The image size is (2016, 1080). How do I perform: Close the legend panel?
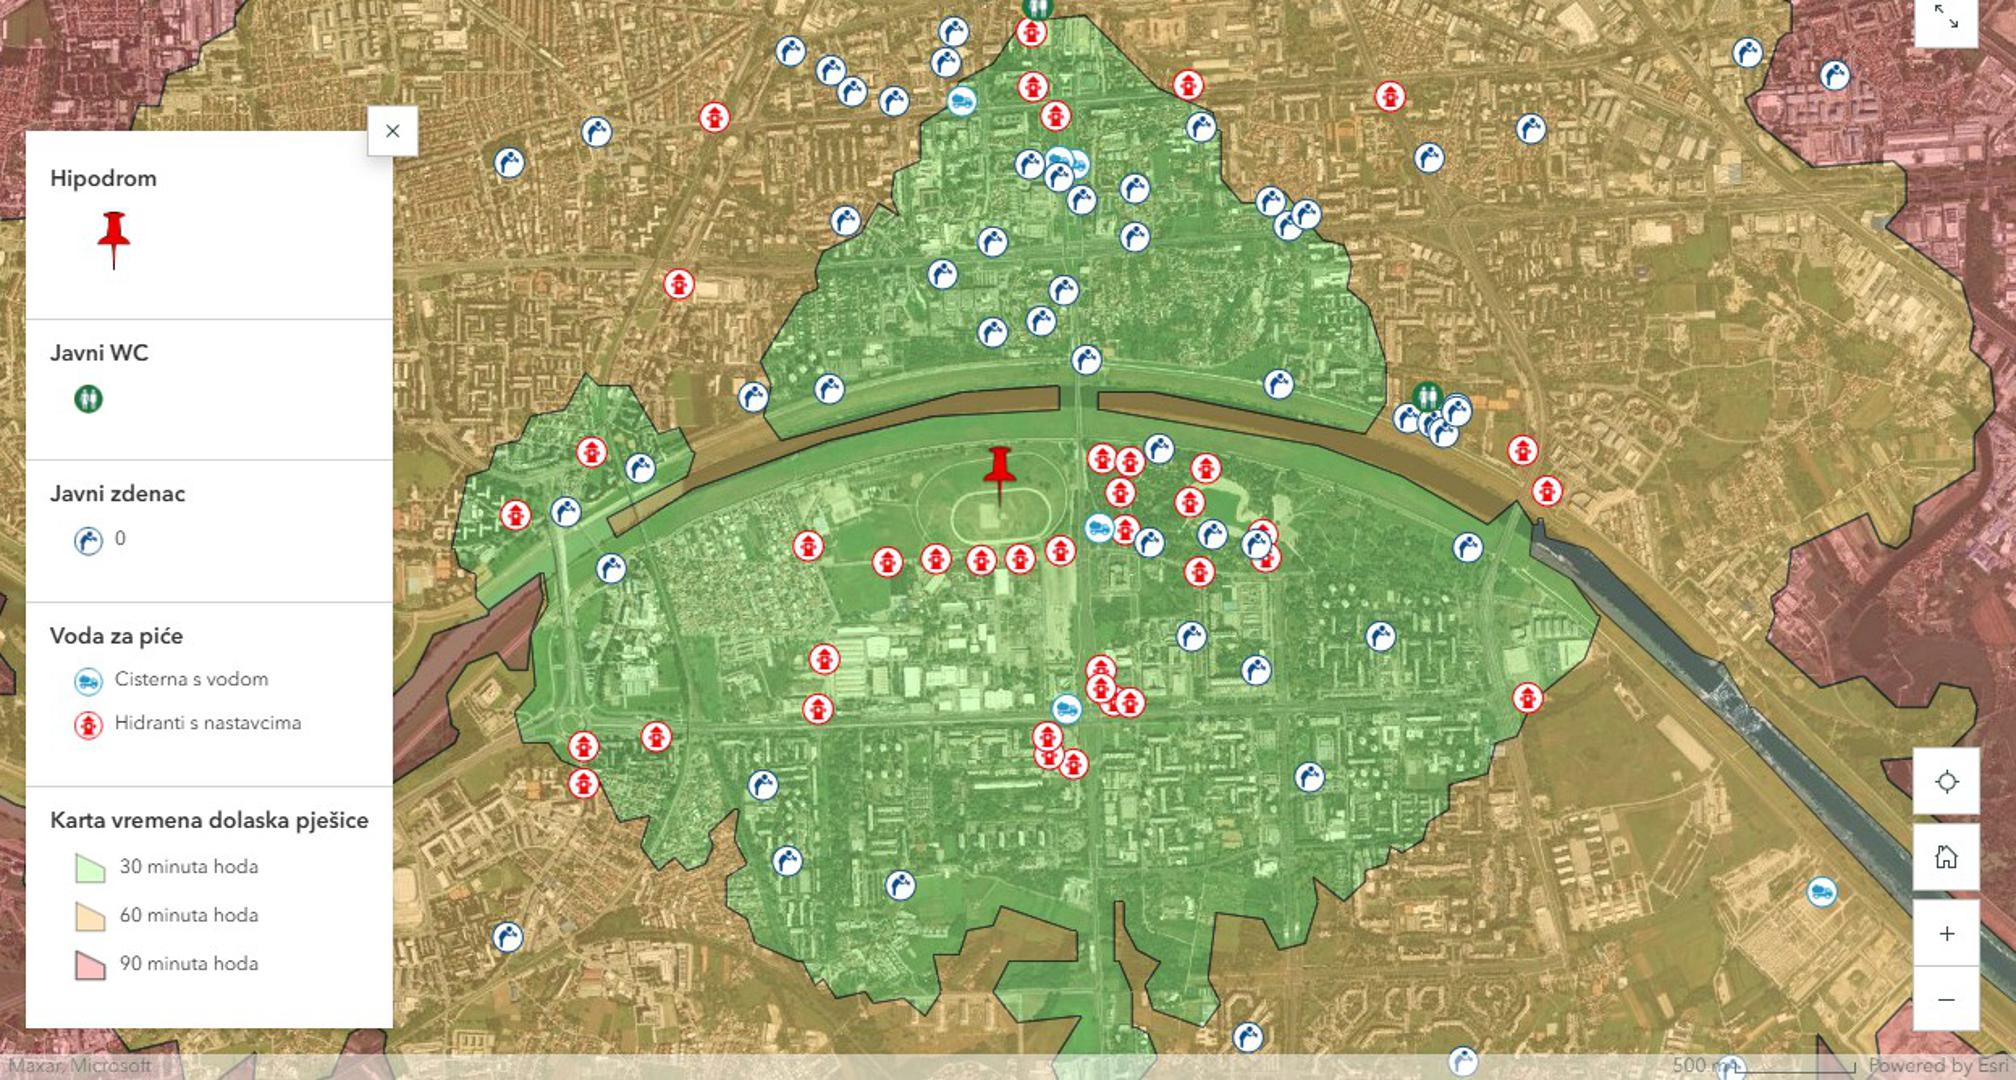coord(392,131)
